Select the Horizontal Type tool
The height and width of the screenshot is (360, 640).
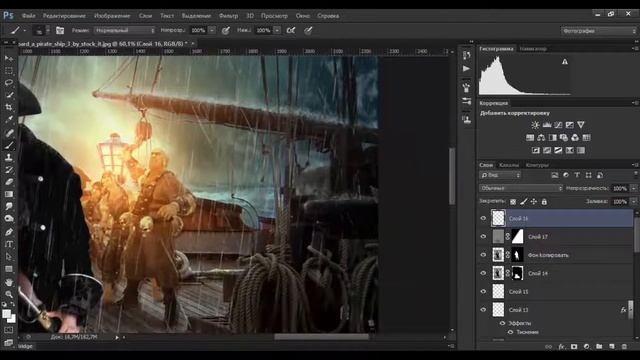(9, 244)
